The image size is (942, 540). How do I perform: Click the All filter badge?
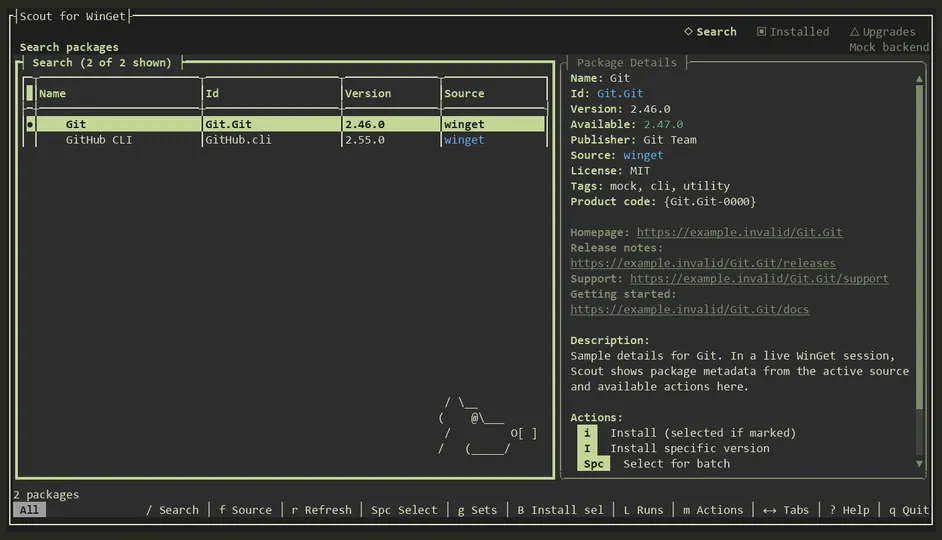click(29, 510)
